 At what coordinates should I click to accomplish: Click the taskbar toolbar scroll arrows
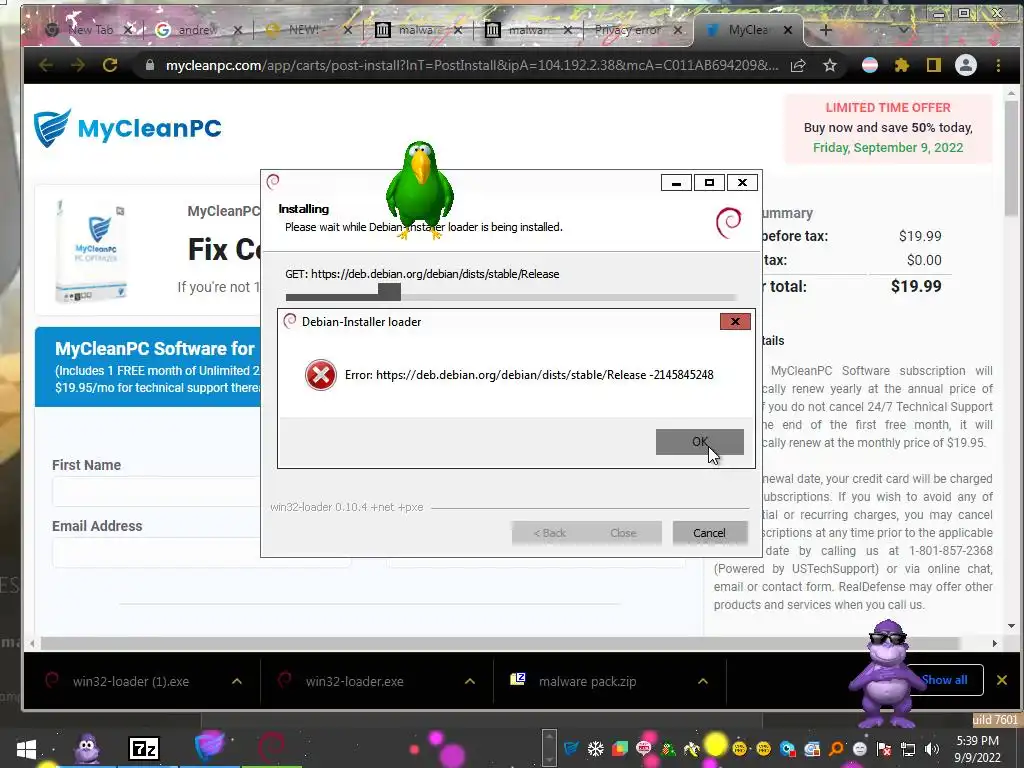tap(549, 748)
